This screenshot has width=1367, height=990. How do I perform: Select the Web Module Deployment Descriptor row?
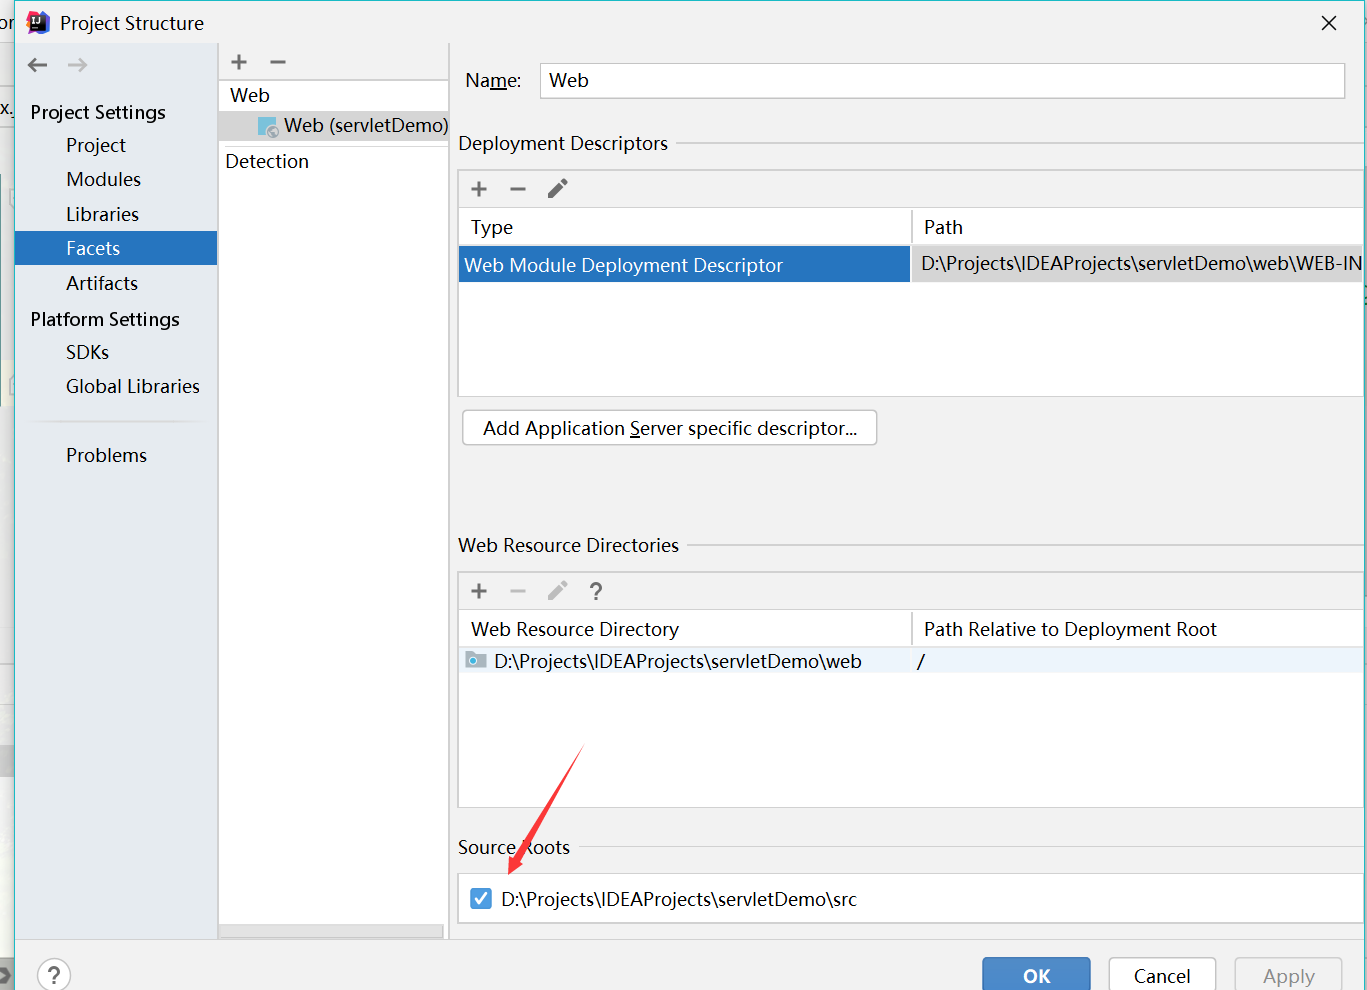pos(683,263)
